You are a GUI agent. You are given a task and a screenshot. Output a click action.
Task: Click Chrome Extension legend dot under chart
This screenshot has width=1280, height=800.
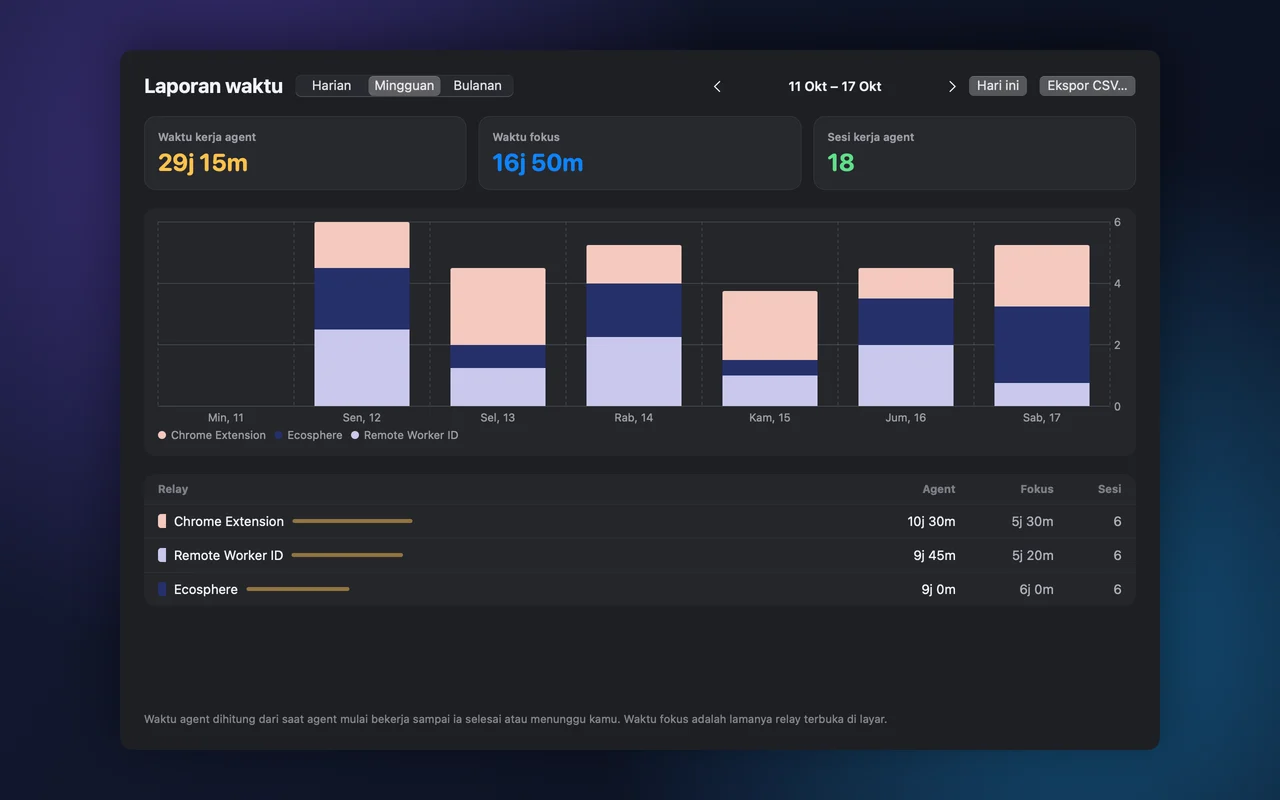[162, 435]
